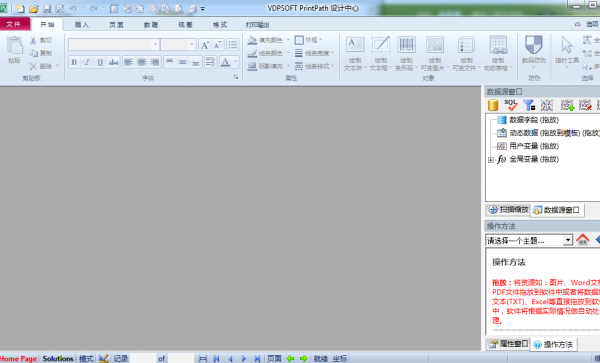Viewport: 600px width, 363px height.
Task: Toggle vertical align middle
Action: coord(183,62)
